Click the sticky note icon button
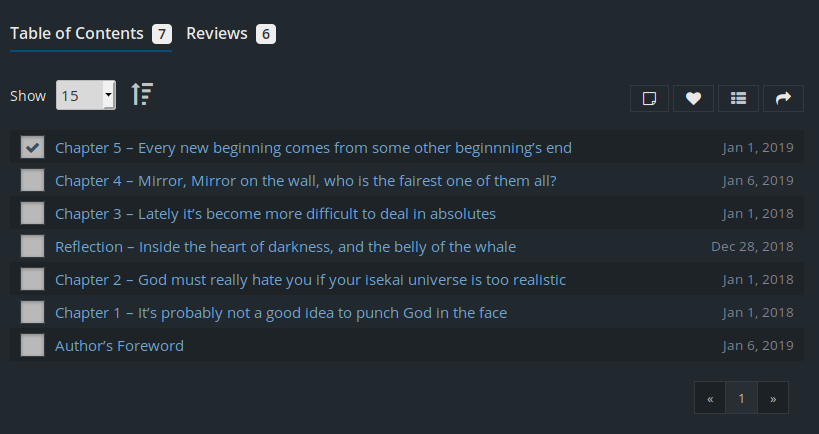The image size is (819, 434). pyautogui.click(x=649, y=98)
